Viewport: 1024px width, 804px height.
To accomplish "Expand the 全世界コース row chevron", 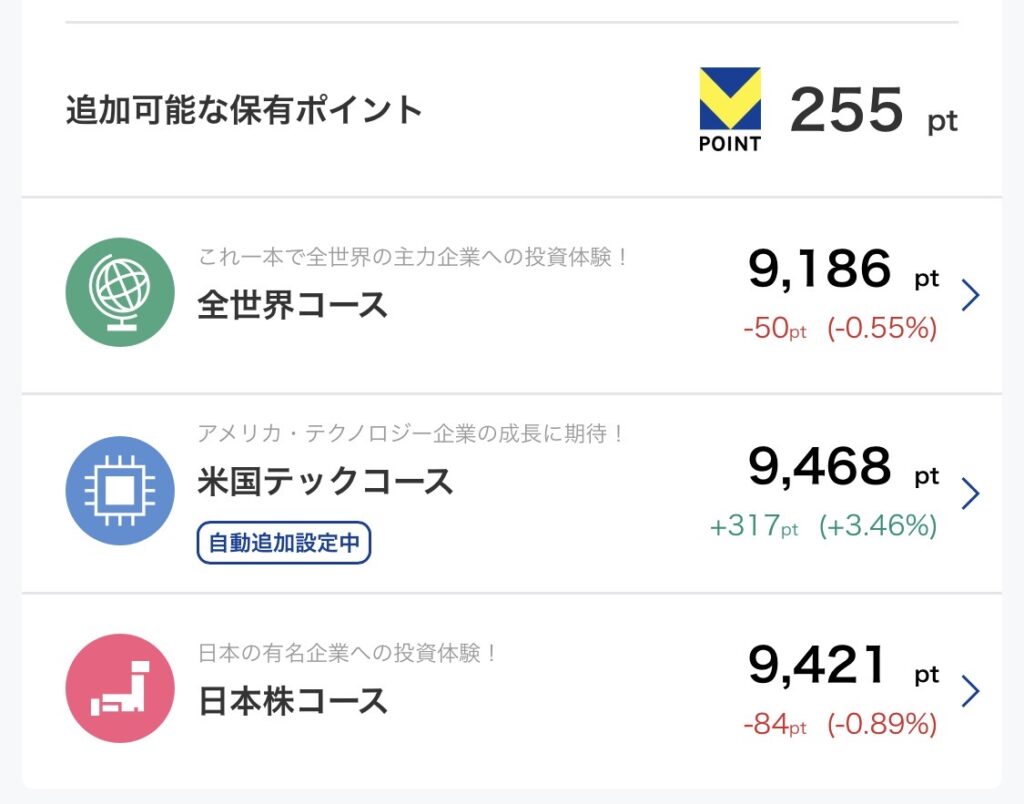I will pyautogui.click(x=969, y=295).
